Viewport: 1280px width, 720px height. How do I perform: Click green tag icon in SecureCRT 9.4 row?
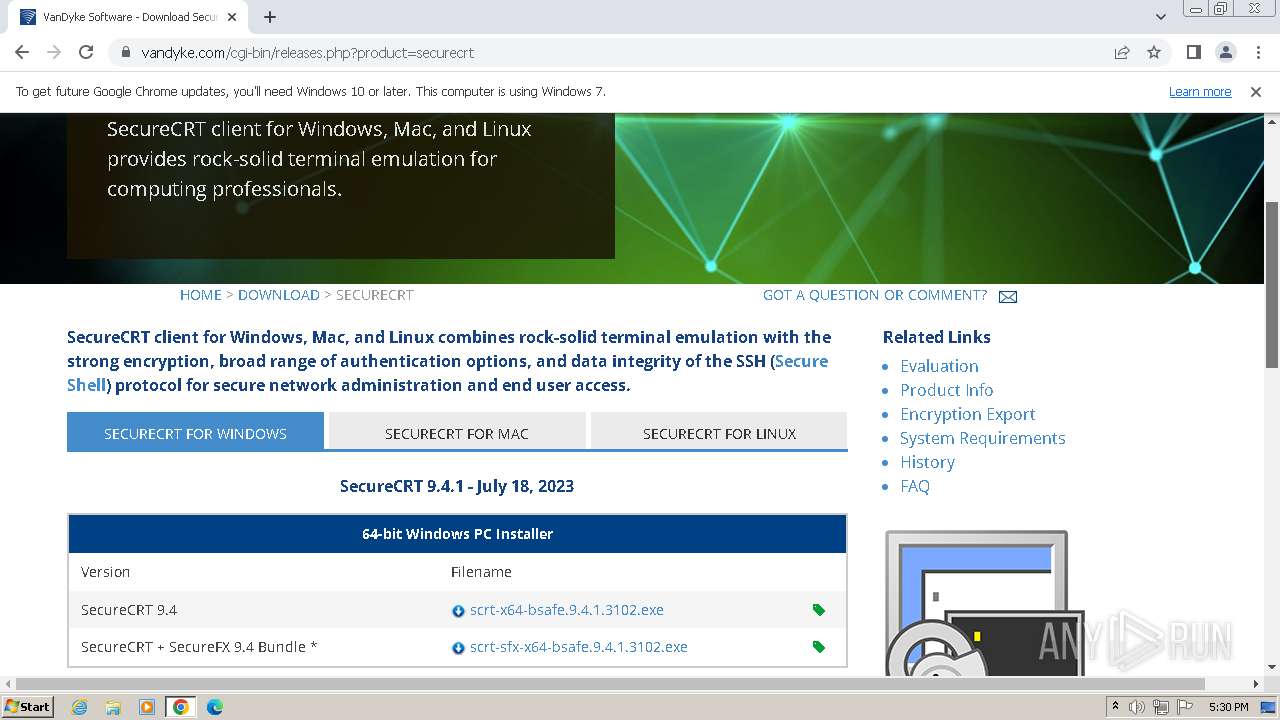(819, 610)
